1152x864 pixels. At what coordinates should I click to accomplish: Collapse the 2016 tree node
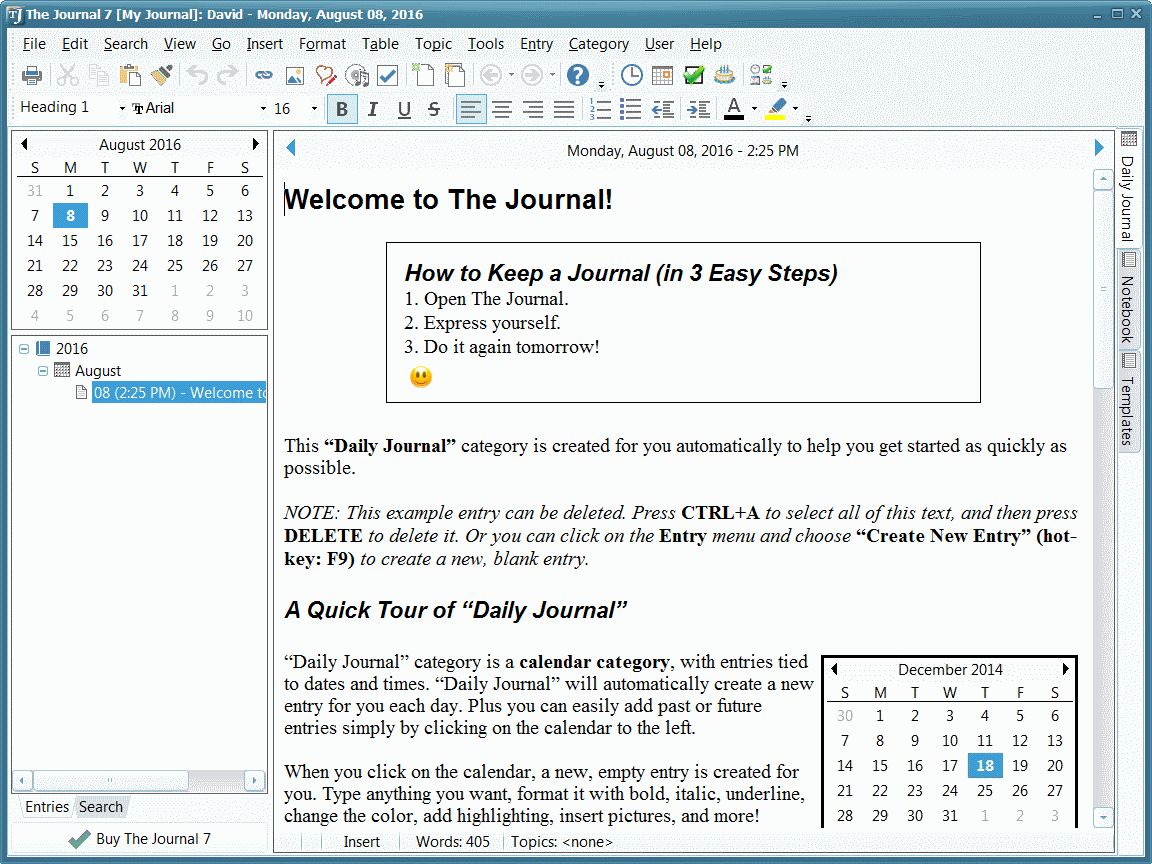pos(24,349)
